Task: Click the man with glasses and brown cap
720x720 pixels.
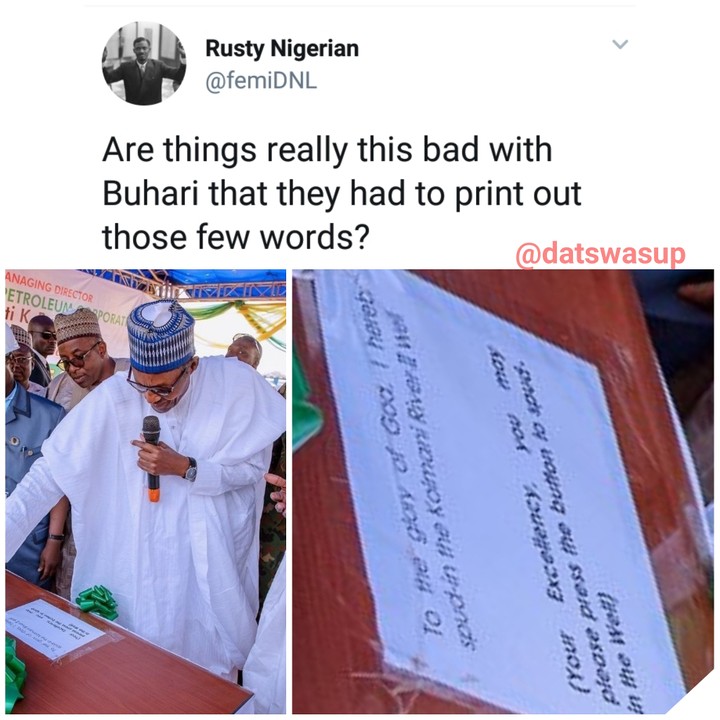Action: 82,356
